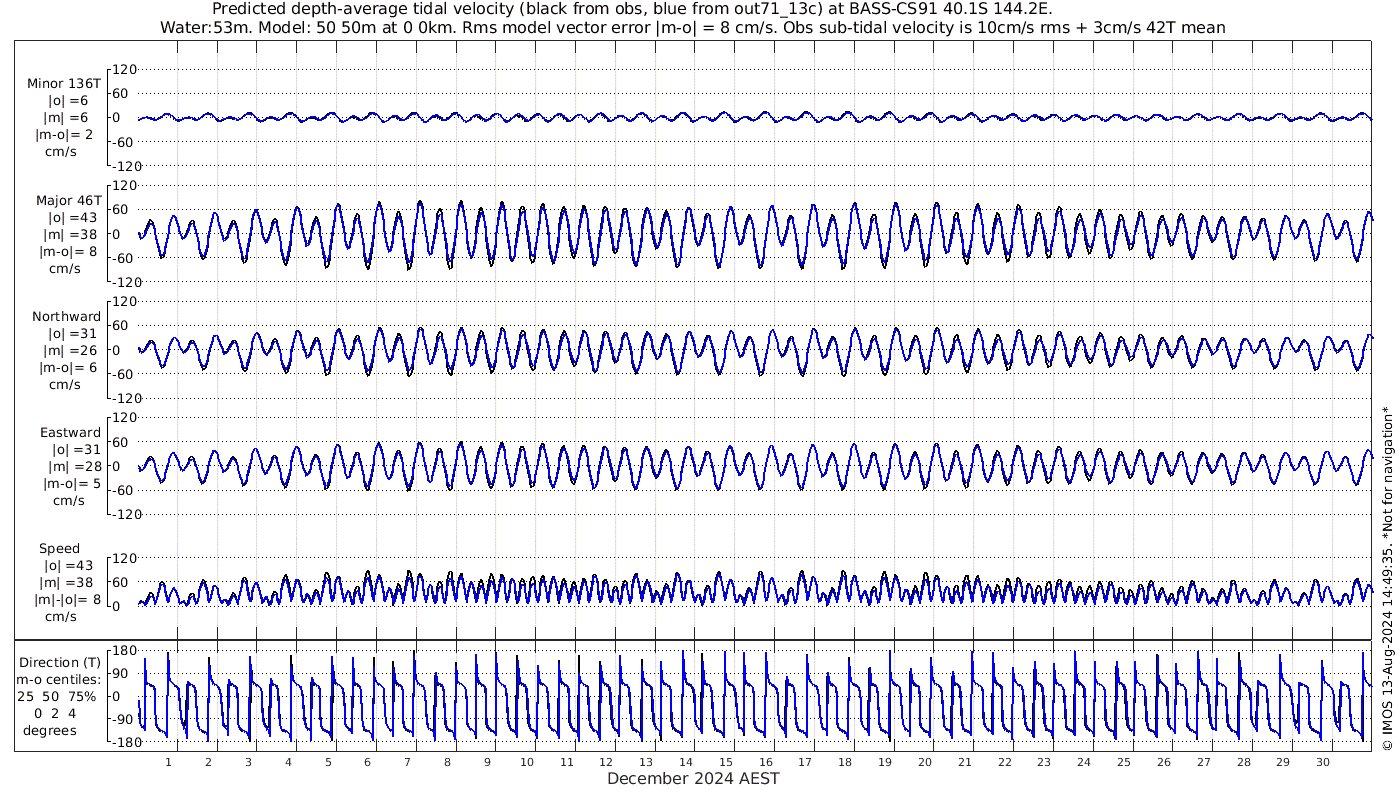Click the |m-o|= 2 value under Minor 136T

pyautogui.click(x=66, y=134)
